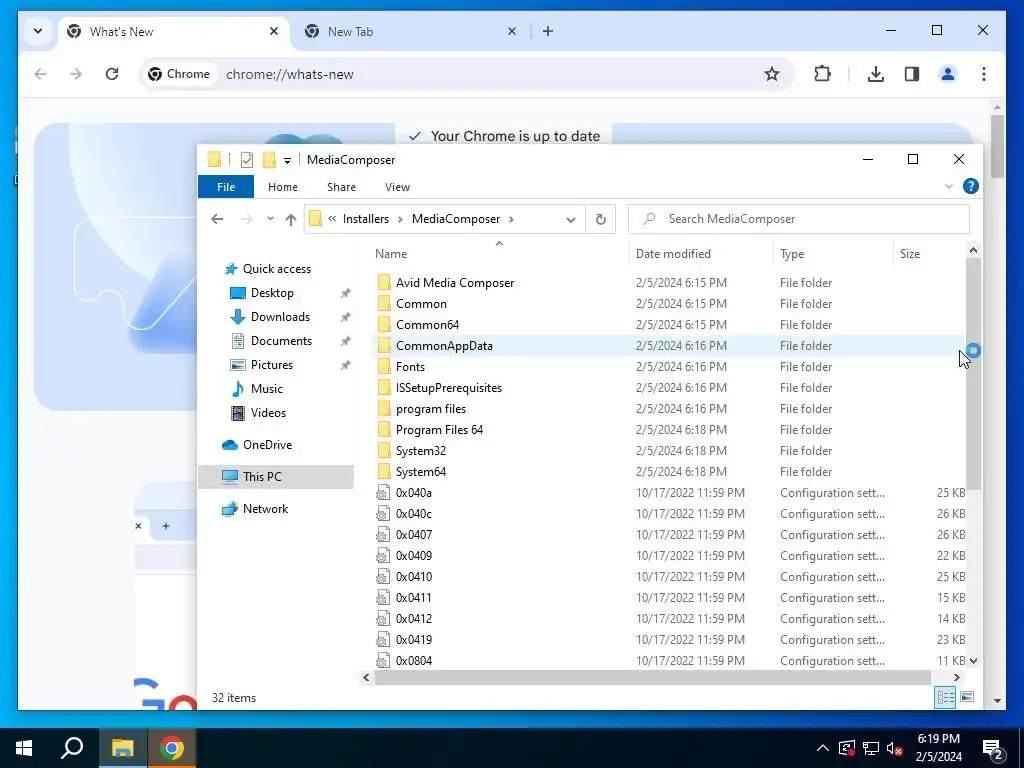The height and width of the screenshot is (768, 1024).
Task: Expand chevron after MediaComposer breadcrumb
Action: pos(511,219)
